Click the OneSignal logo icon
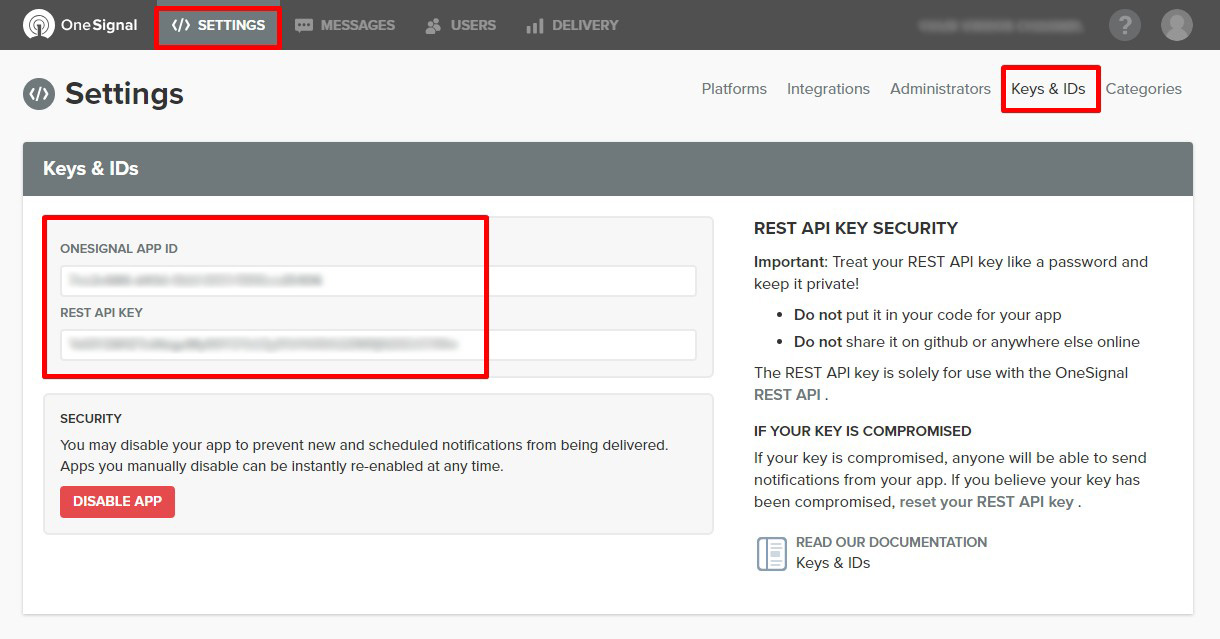 tap(39, 25)
